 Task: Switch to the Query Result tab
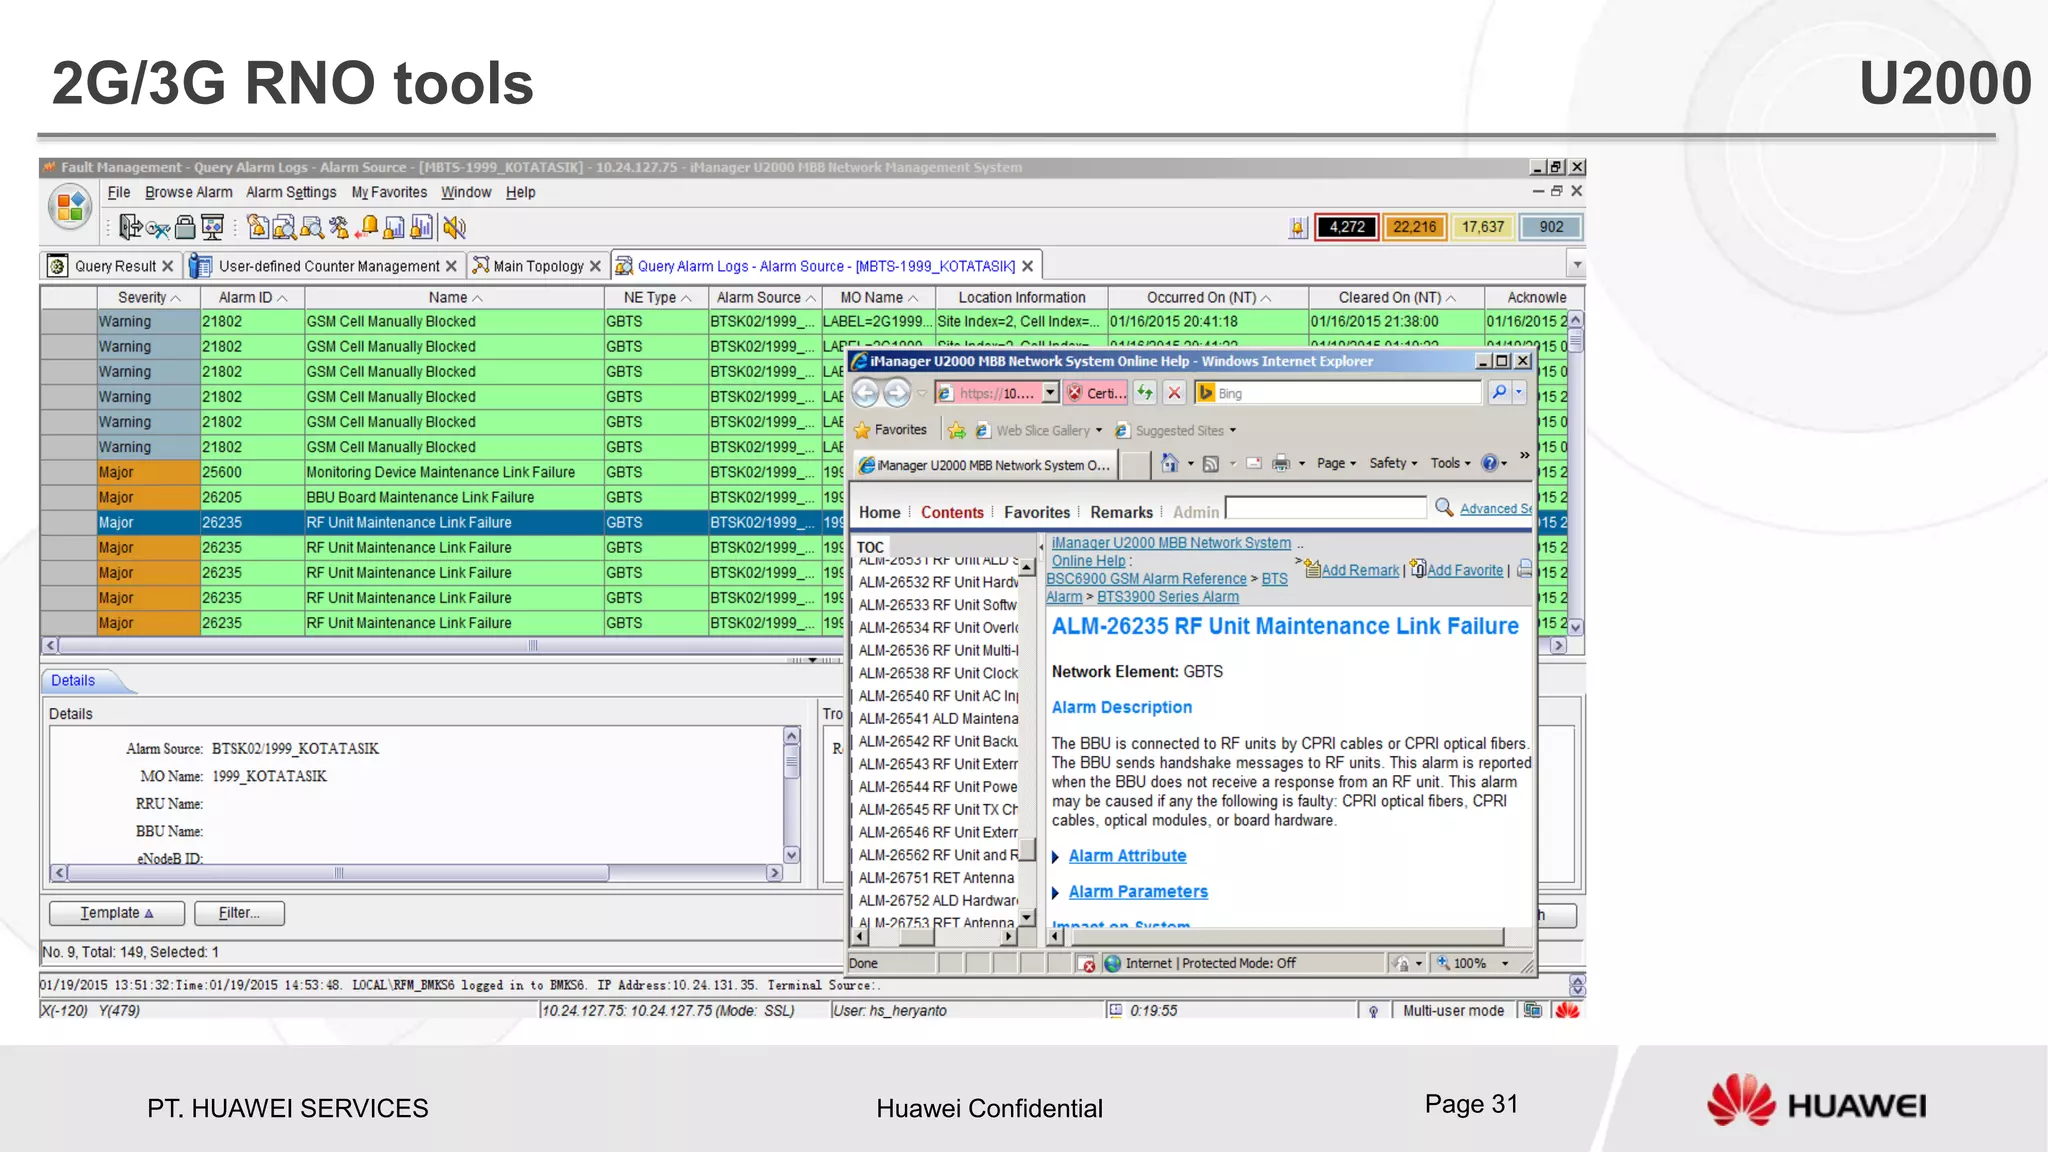click(110, 266)
